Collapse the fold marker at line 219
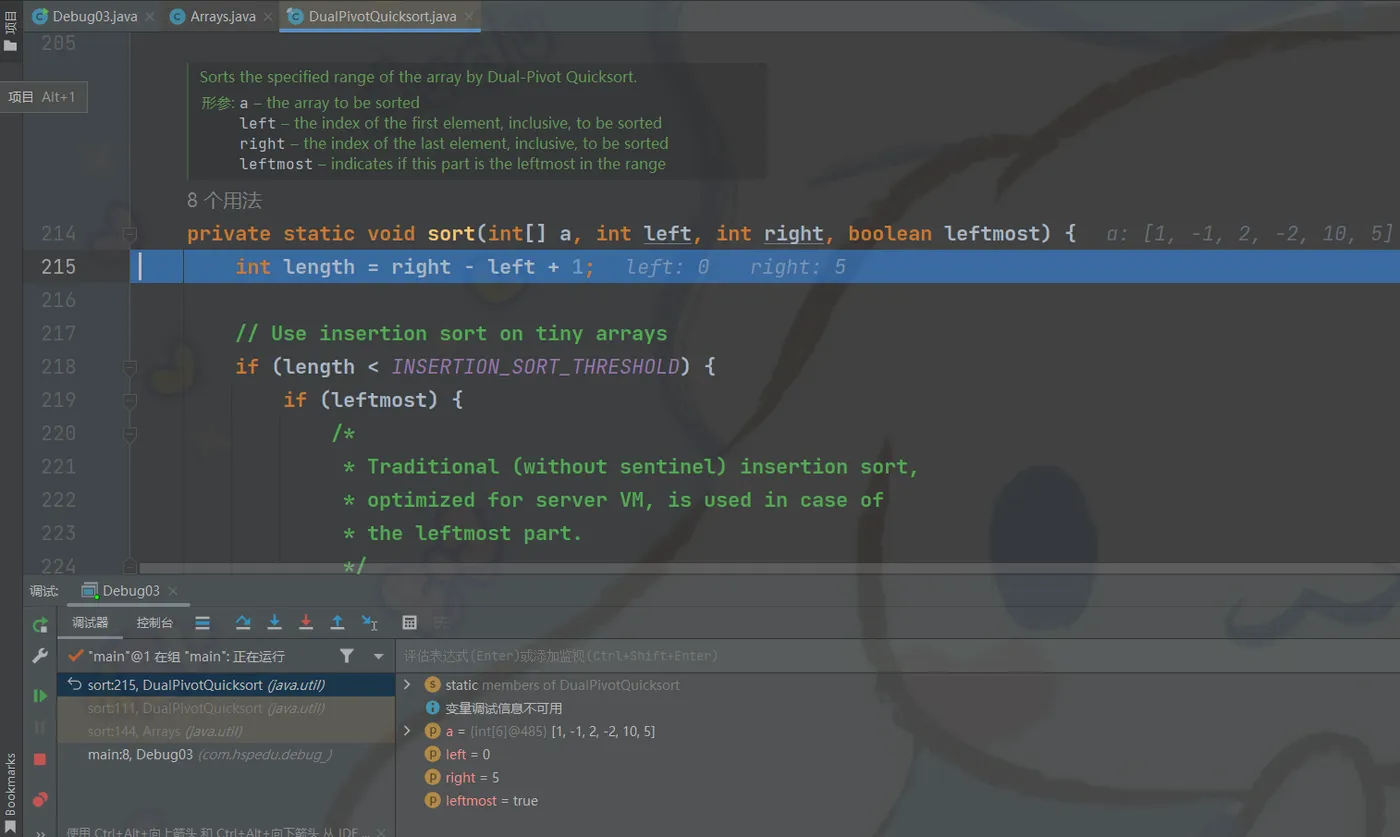 click(130, 400)
